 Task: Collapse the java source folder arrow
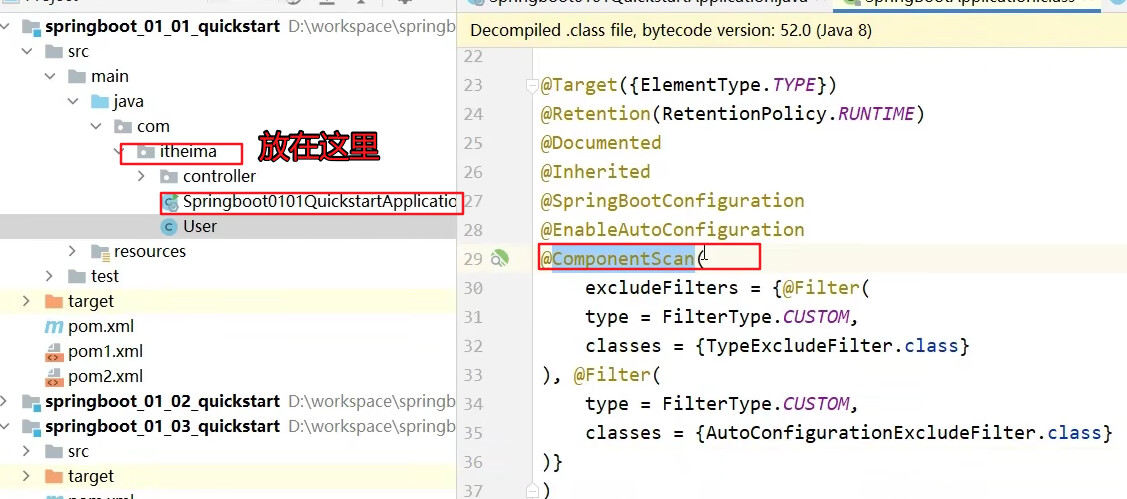[73, 101]
